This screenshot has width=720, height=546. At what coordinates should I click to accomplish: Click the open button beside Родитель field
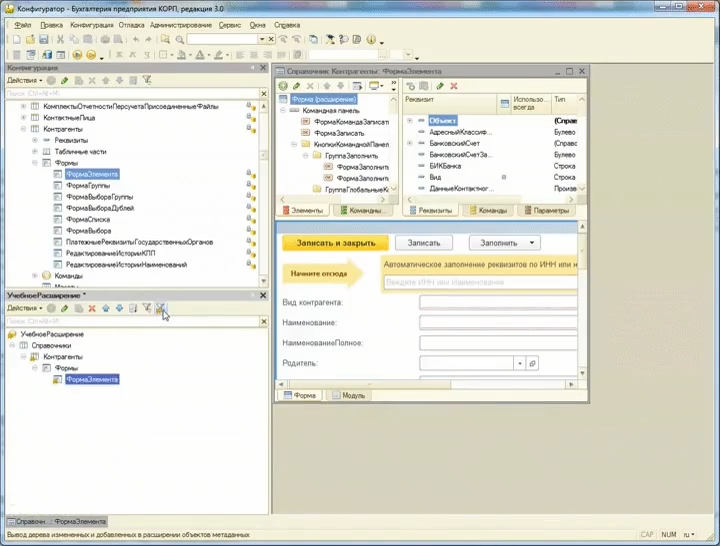[532, 363]
